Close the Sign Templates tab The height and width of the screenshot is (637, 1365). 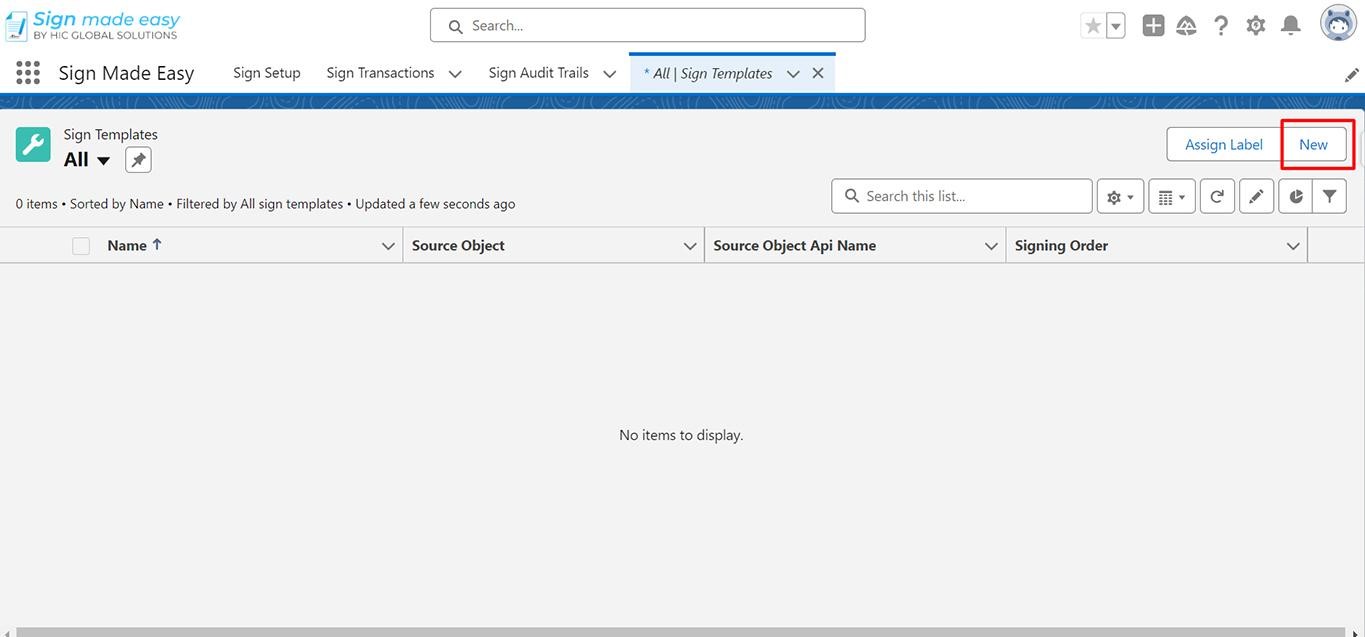click(818, 73)
